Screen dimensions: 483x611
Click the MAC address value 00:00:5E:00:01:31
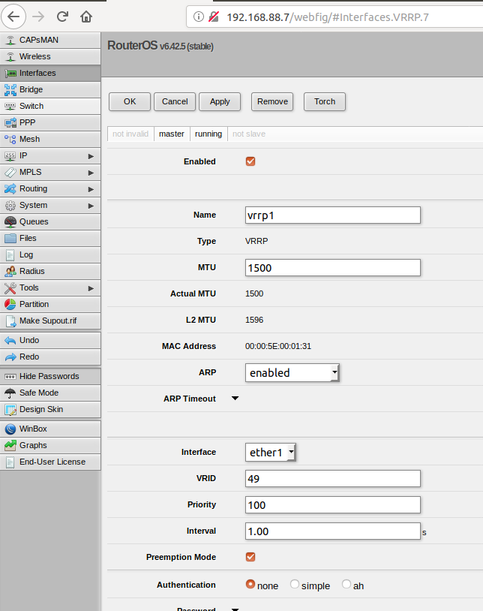[278, 346]
